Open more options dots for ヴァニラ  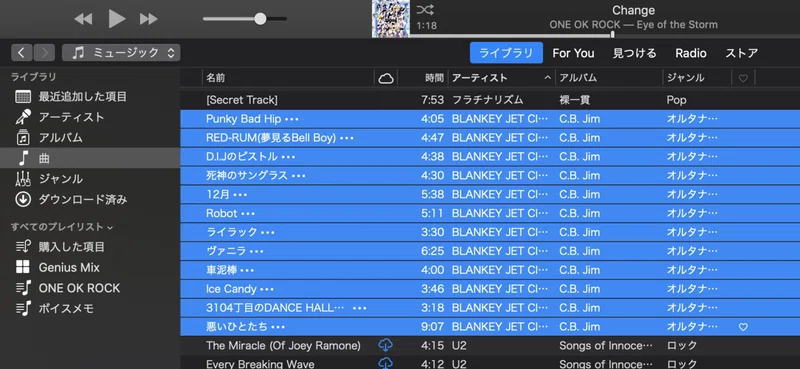(x=257, y=252)
